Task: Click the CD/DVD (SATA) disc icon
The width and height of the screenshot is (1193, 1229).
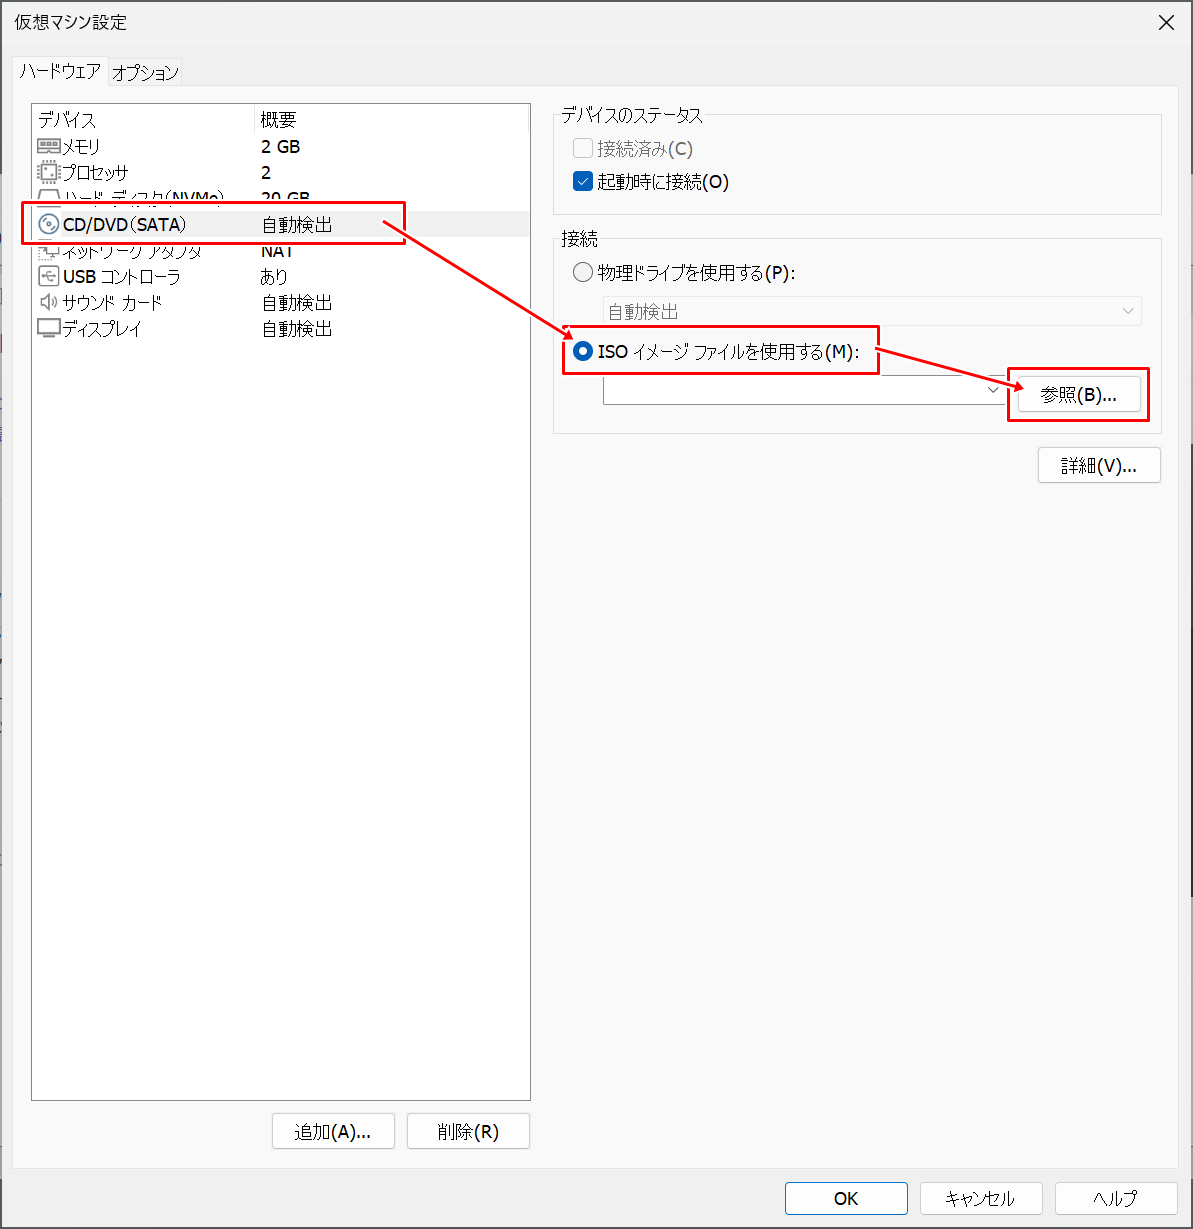Action: (x=48, y=225)
